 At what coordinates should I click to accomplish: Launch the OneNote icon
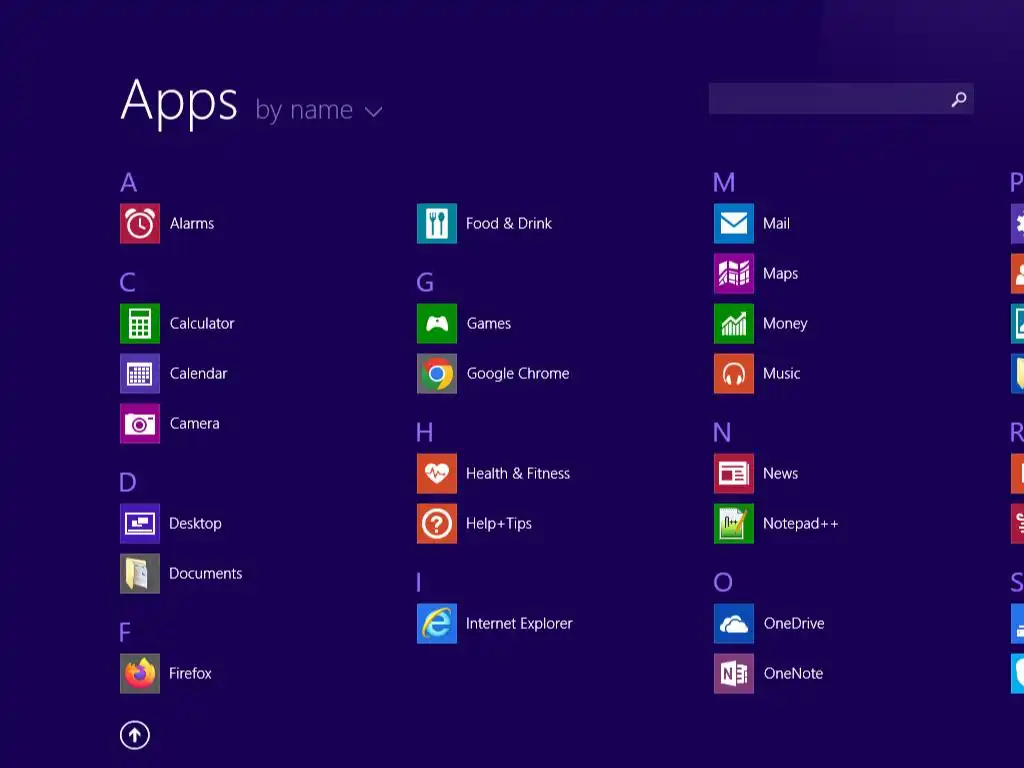(734, 673)
